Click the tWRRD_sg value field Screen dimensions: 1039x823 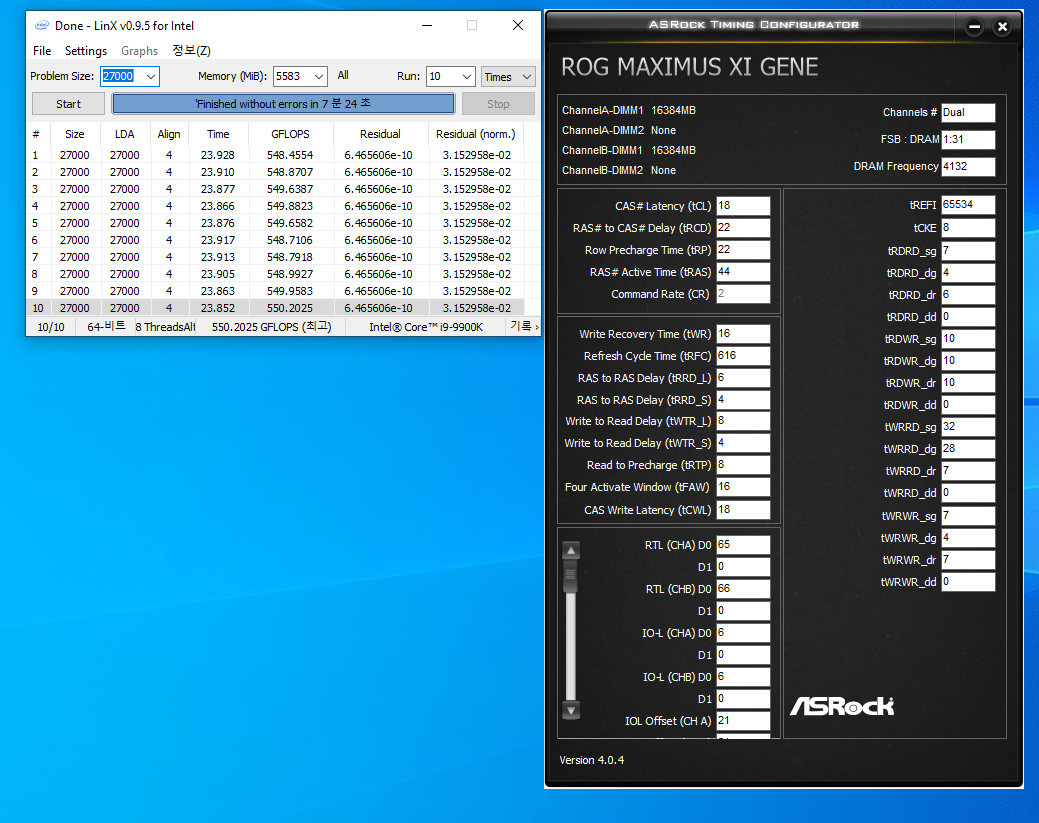point(968,427)
